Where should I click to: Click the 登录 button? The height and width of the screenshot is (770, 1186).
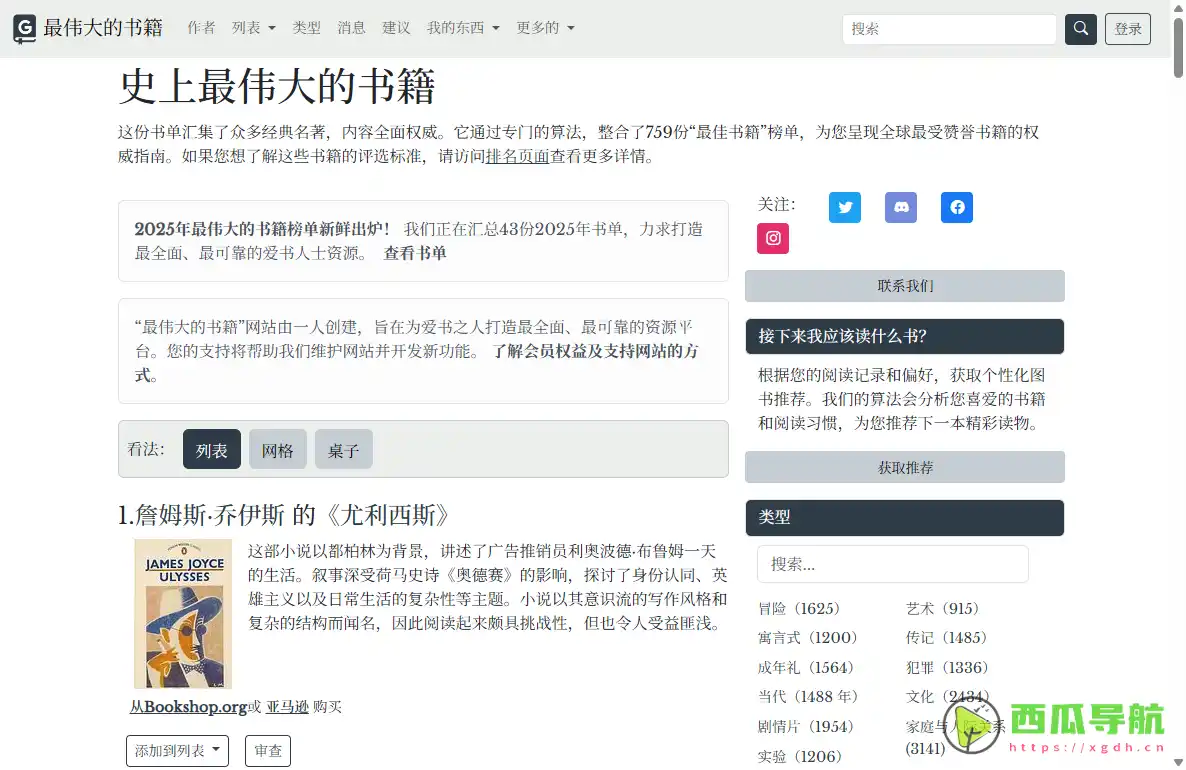tap(1128, 29)
